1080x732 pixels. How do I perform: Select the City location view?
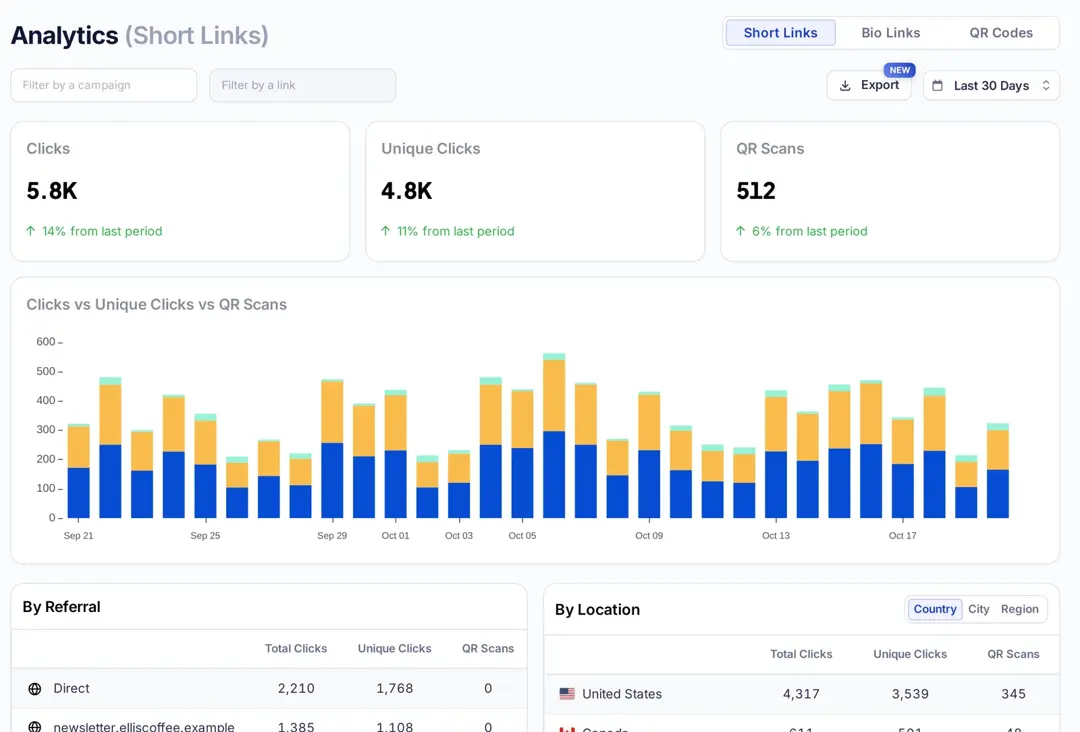click(978, 609)
